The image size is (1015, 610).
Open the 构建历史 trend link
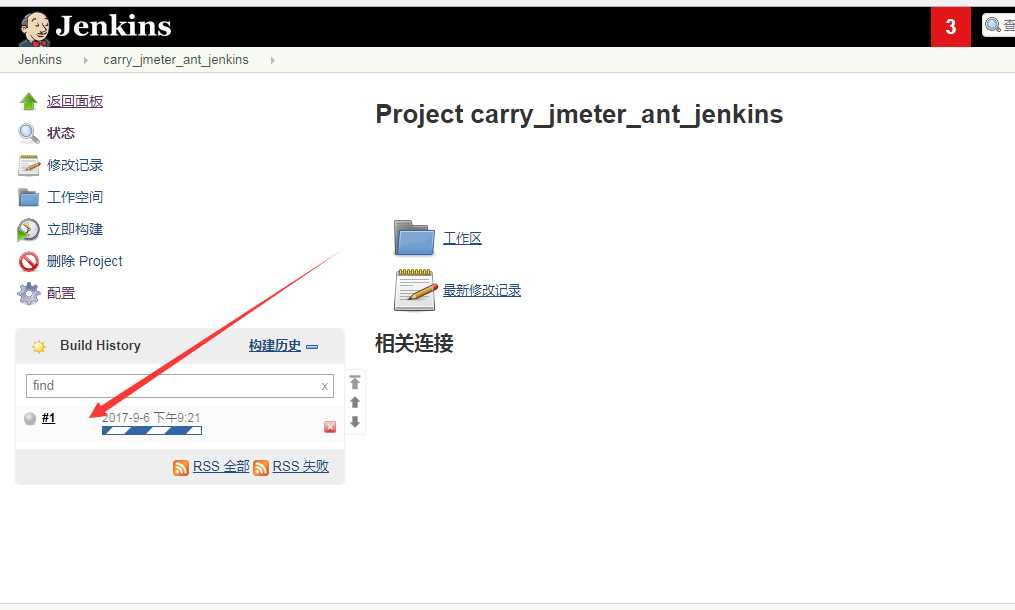(274, 346)
